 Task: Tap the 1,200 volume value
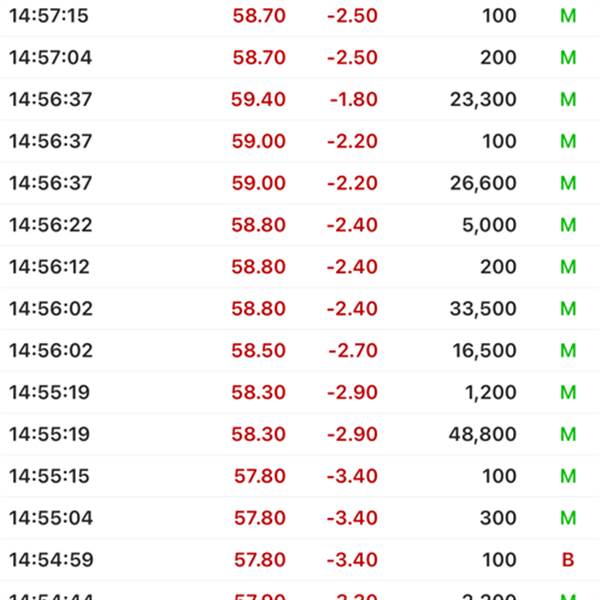coord(490,392)
